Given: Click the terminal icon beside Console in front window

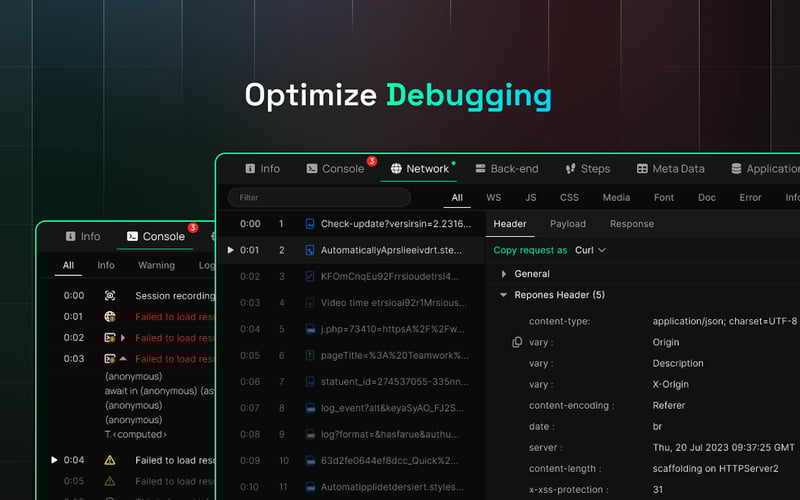Looking at the screenshot, I should pyautogui.click(x=312, y=169).
